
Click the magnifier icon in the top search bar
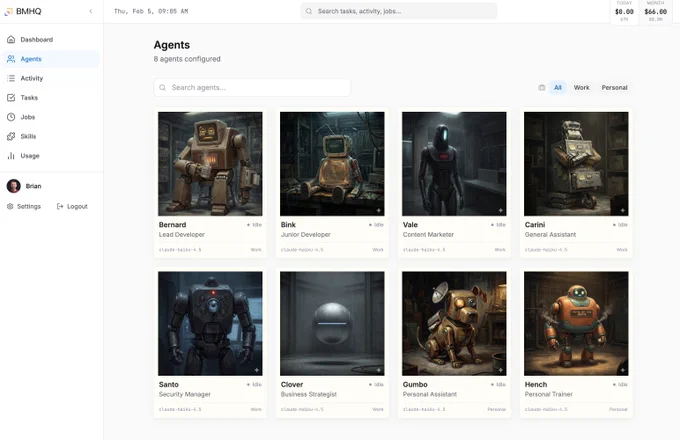pyautogui.click(x=309, y=11)
